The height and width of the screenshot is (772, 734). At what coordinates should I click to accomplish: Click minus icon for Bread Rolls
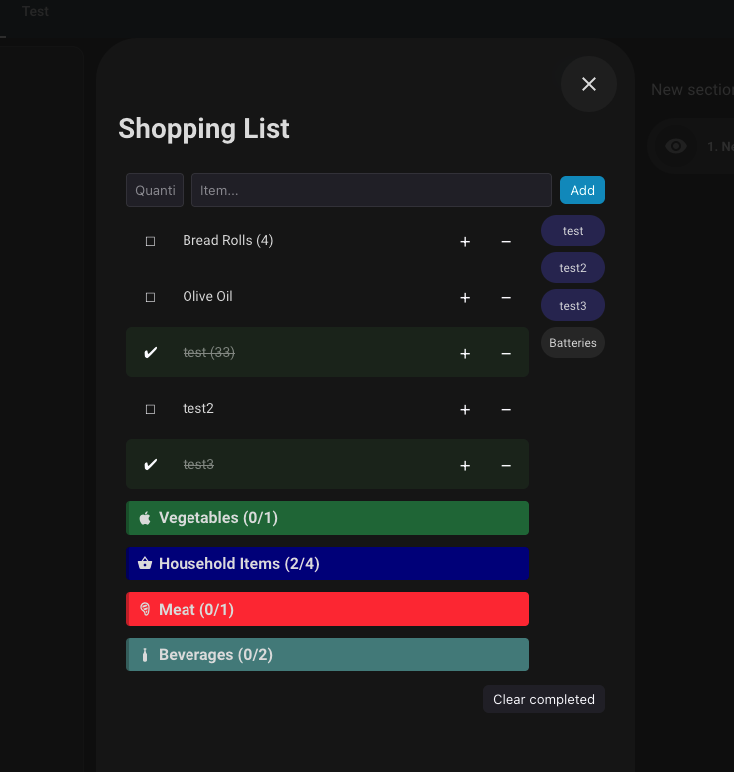[x=506, y=242]
